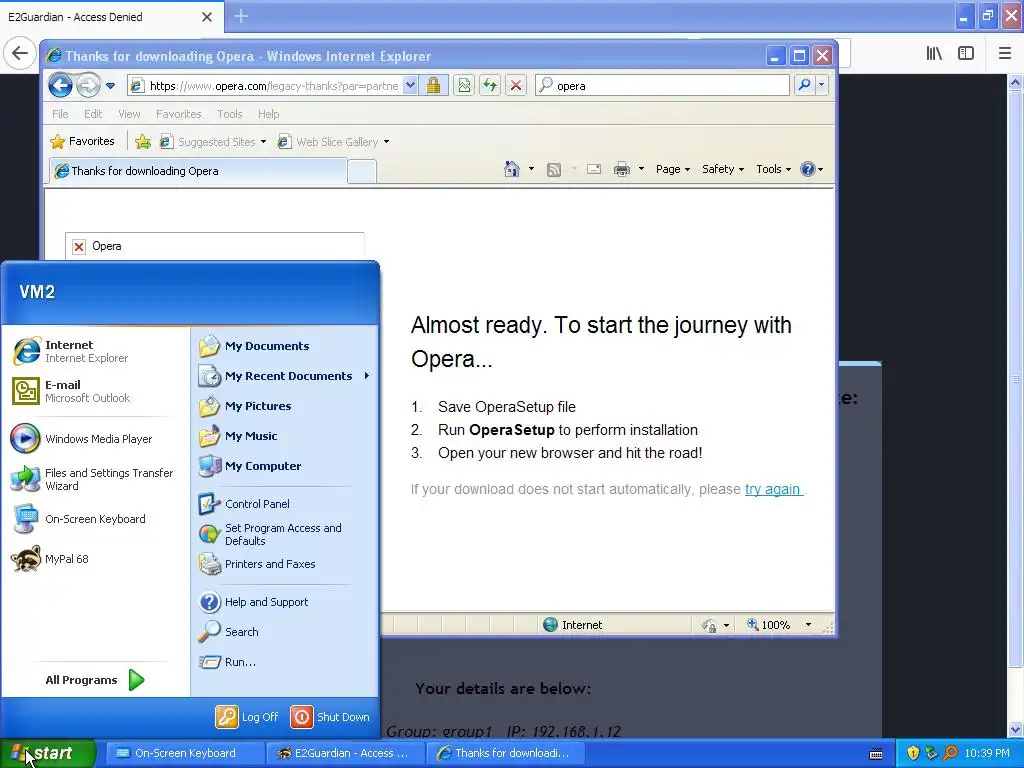Click Search in the Start menu
Screen dimensions: 1024x768
(284, 632)
